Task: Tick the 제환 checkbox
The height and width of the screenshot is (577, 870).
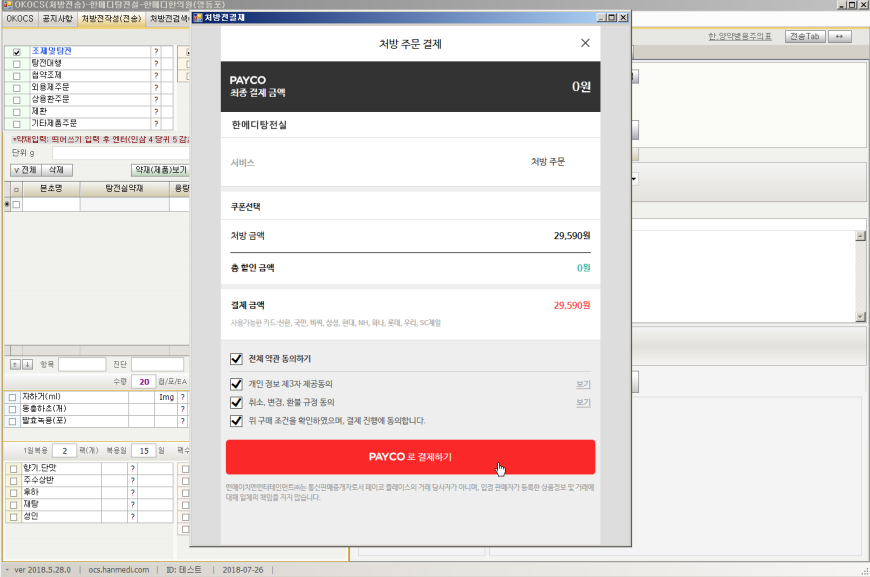Action: coord(17,112)
